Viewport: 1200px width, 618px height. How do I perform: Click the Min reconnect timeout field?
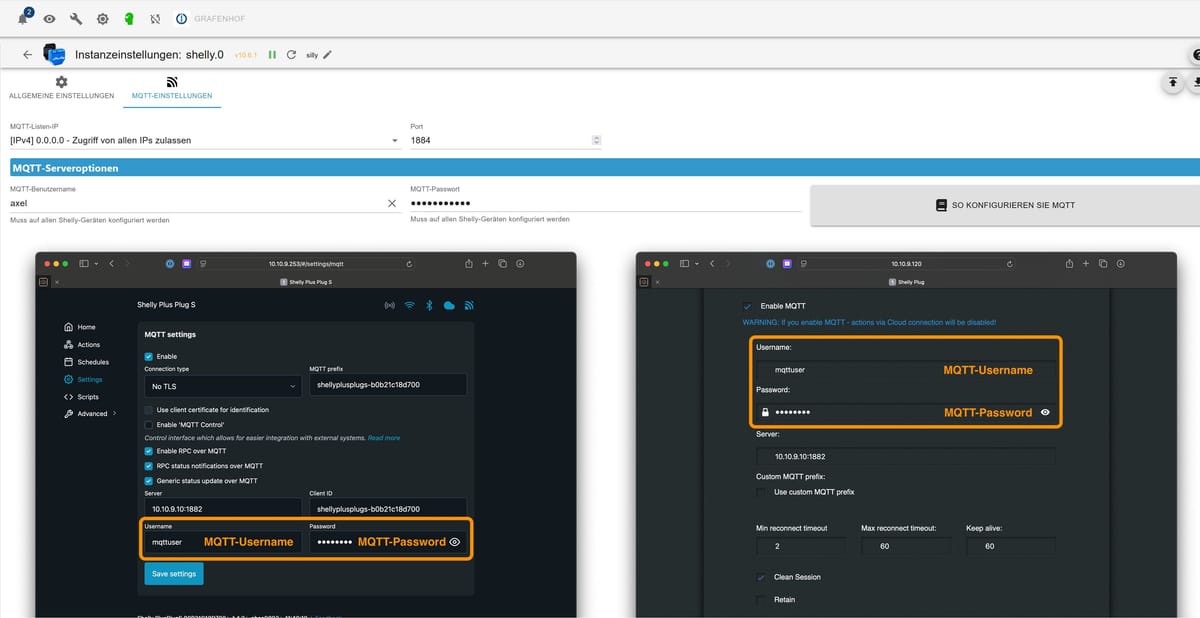(x=801, y=547)
